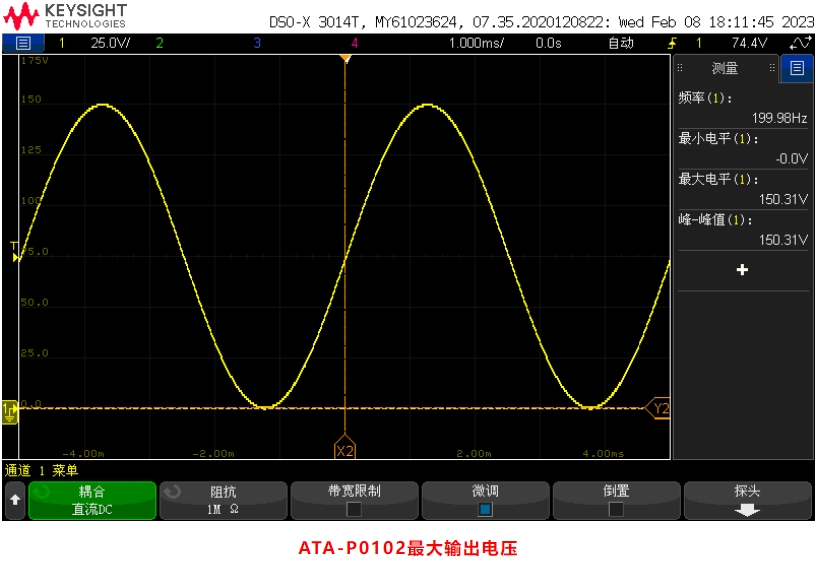Click the trigger time reference triangle at top
This screenshot has height=563, width=815.
click(x=345, y=59)
